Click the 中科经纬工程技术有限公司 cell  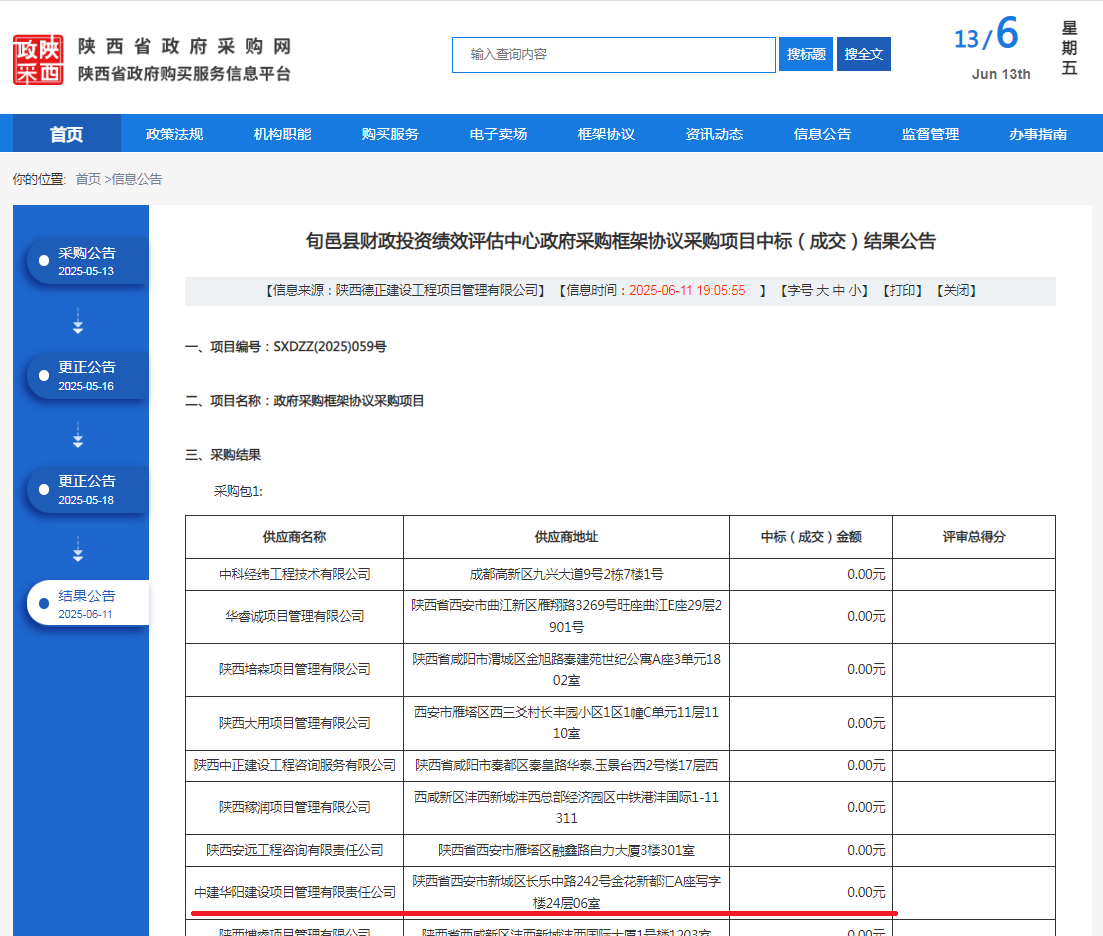[x=295, y=575]
